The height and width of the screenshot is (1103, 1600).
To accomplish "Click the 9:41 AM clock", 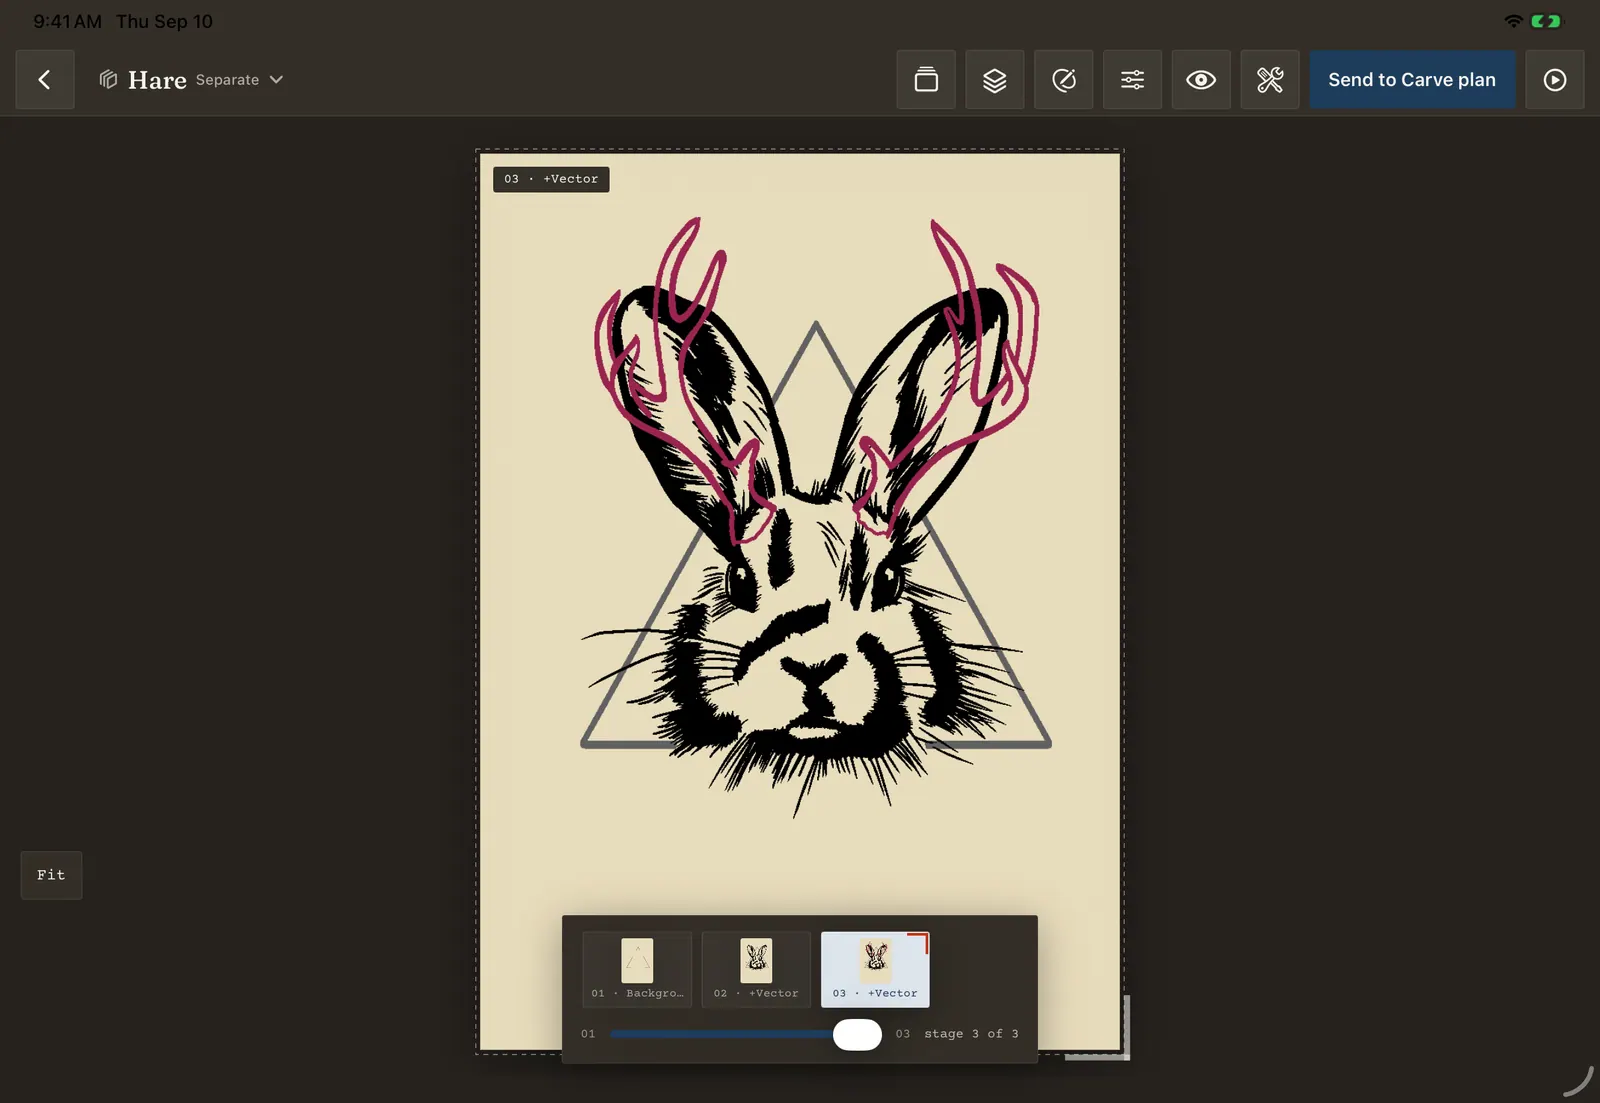I will coord(67,21).
